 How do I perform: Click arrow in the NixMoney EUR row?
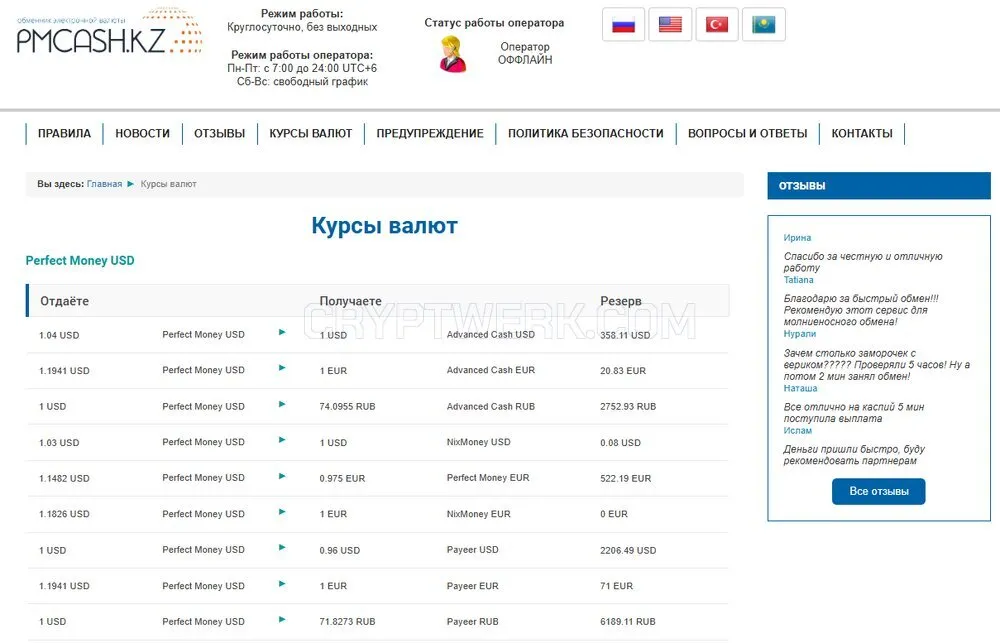click(282, 512)
